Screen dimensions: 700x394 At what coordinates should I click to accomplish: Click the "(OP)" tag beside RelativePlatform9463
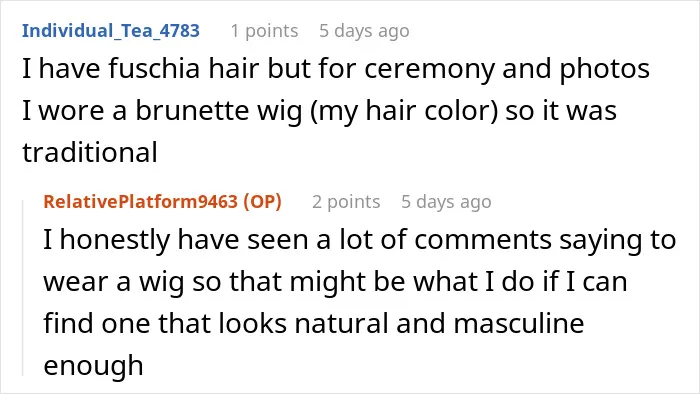[262, 202]
